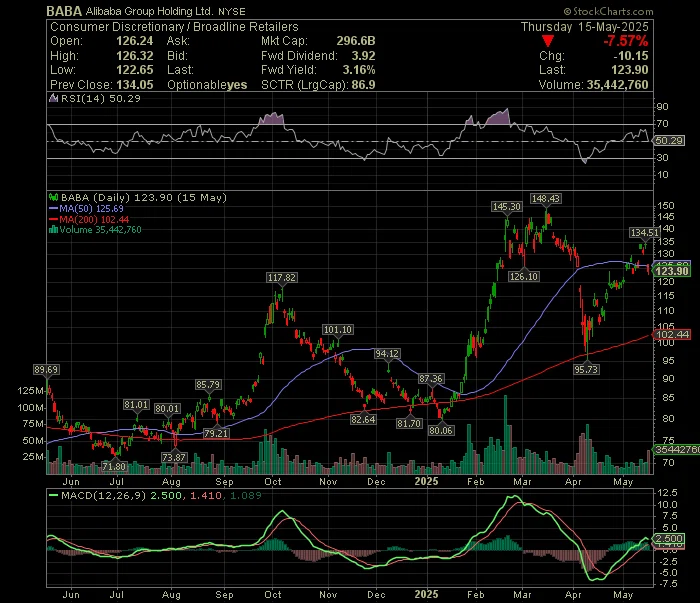The width and height of the screenshot is (700, 603).
Task: Click the SCTR (LrgCap) 86.9 value
Action: click(x=363, y=85)
